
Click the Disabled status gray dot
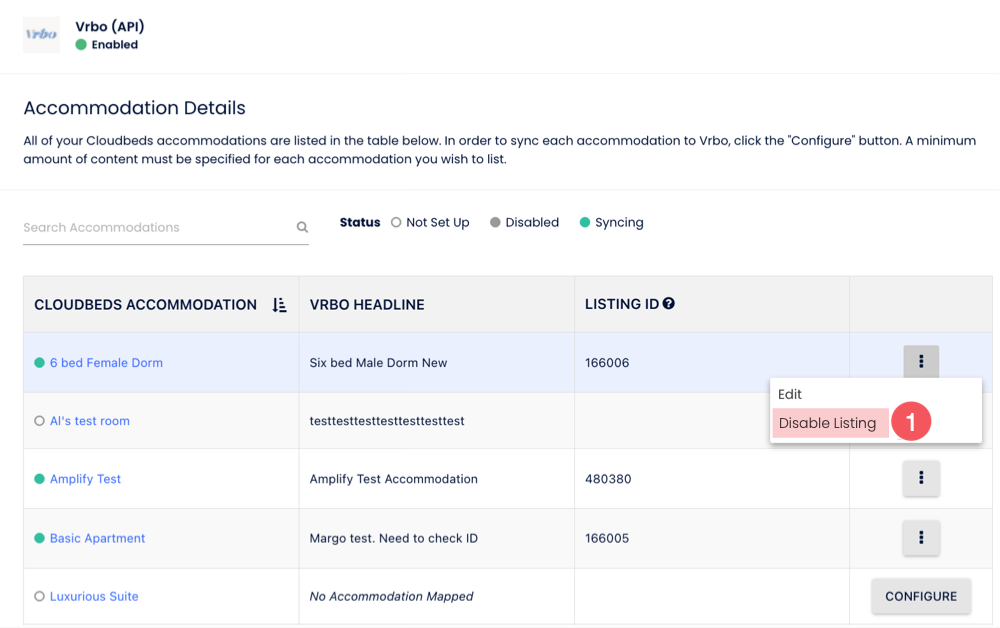click(495, 222)
